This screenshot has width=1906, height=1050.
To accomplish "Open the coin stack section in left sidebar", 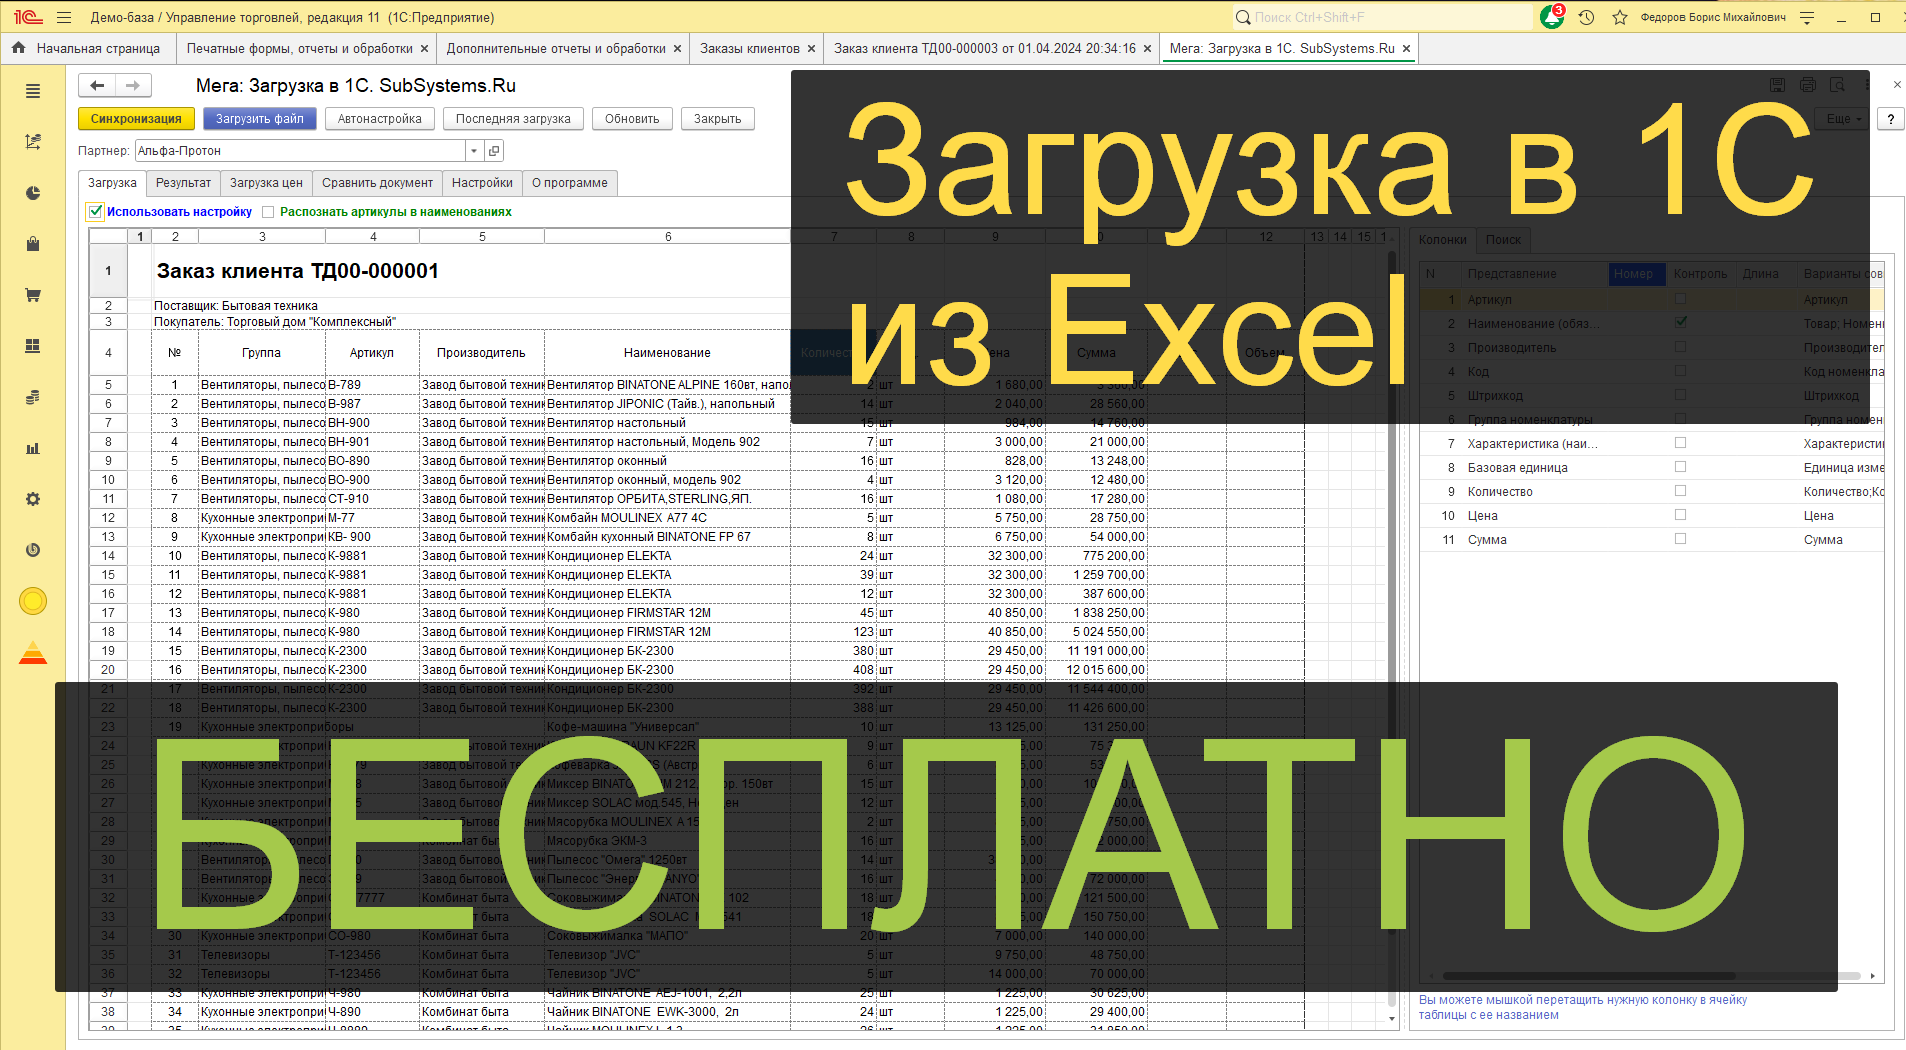I will click(33, 397).
